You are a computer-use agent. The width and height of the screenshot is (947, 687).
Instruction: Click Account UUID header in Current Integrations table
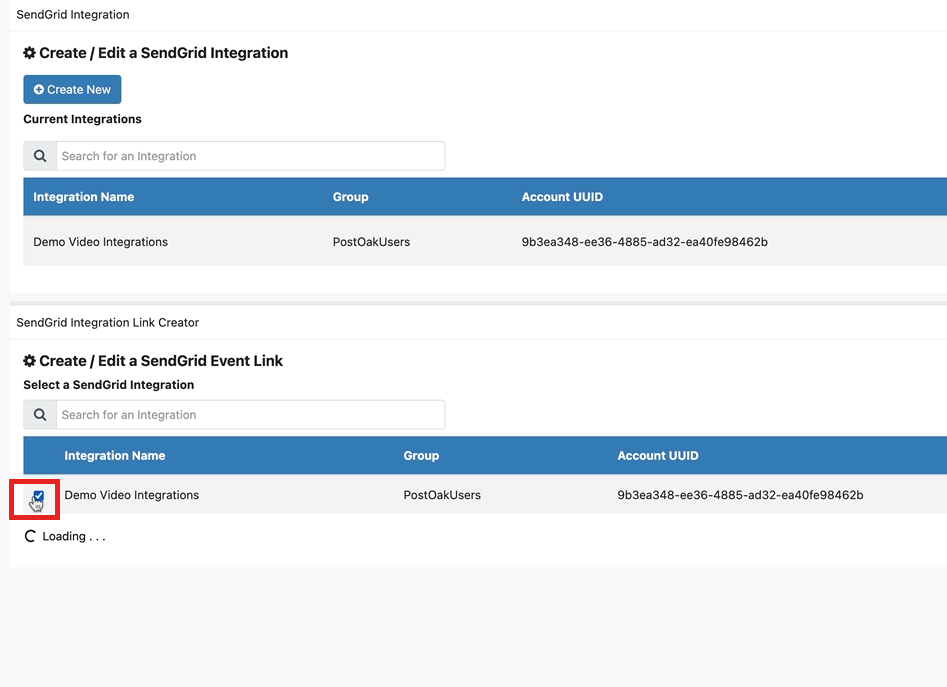(x=562, y=197)
